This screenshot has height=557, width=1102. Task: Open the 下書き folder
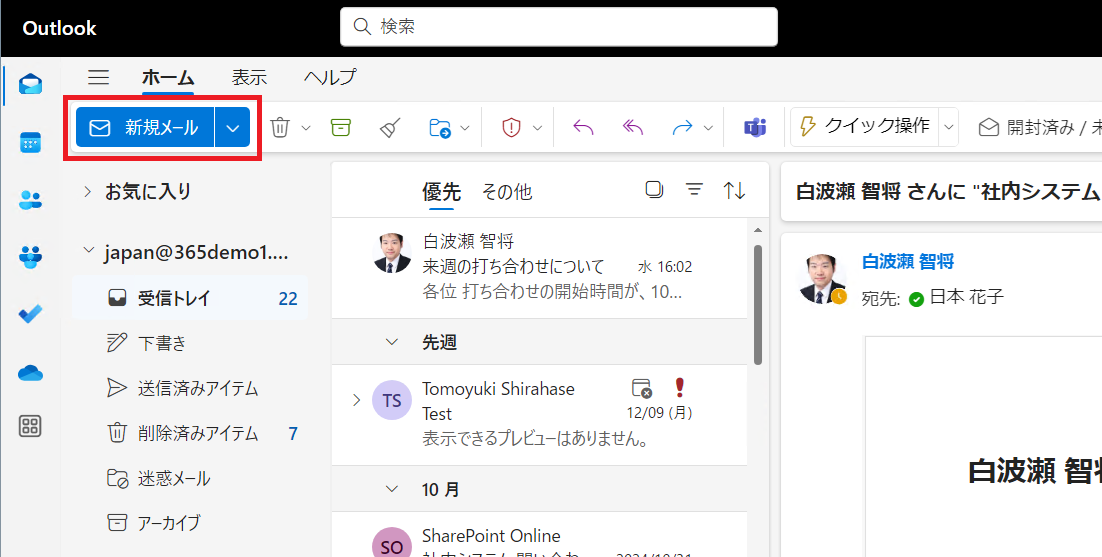(190, 343)
